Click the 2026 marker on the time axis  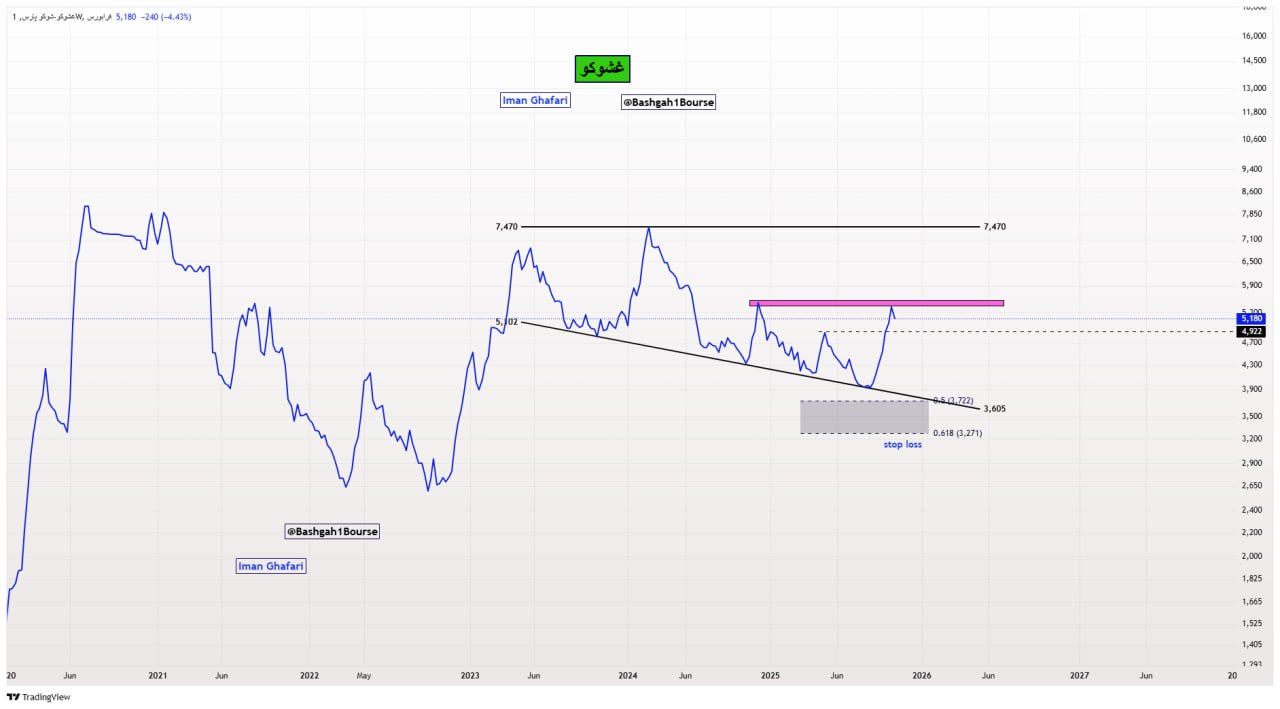(922, 676)
